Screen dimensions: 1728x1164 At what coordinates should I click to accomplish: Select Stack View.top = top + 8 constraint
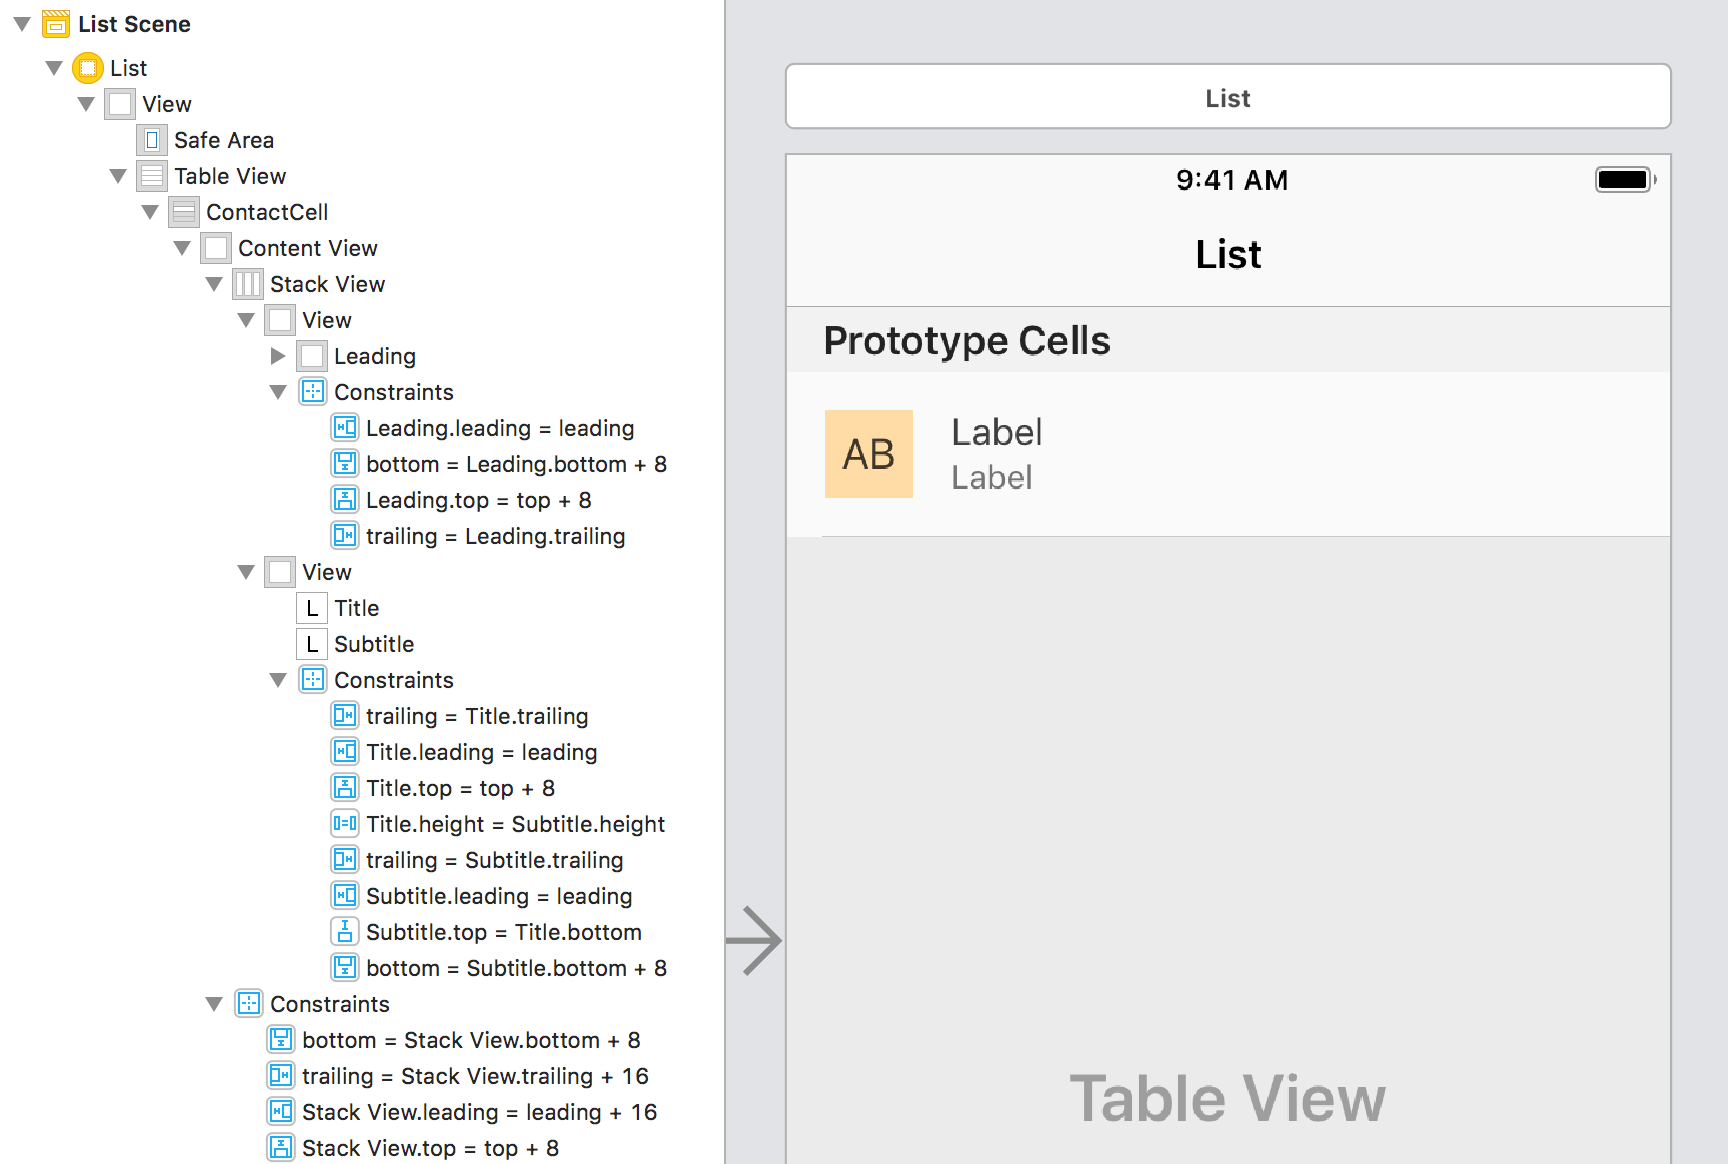430,1148
